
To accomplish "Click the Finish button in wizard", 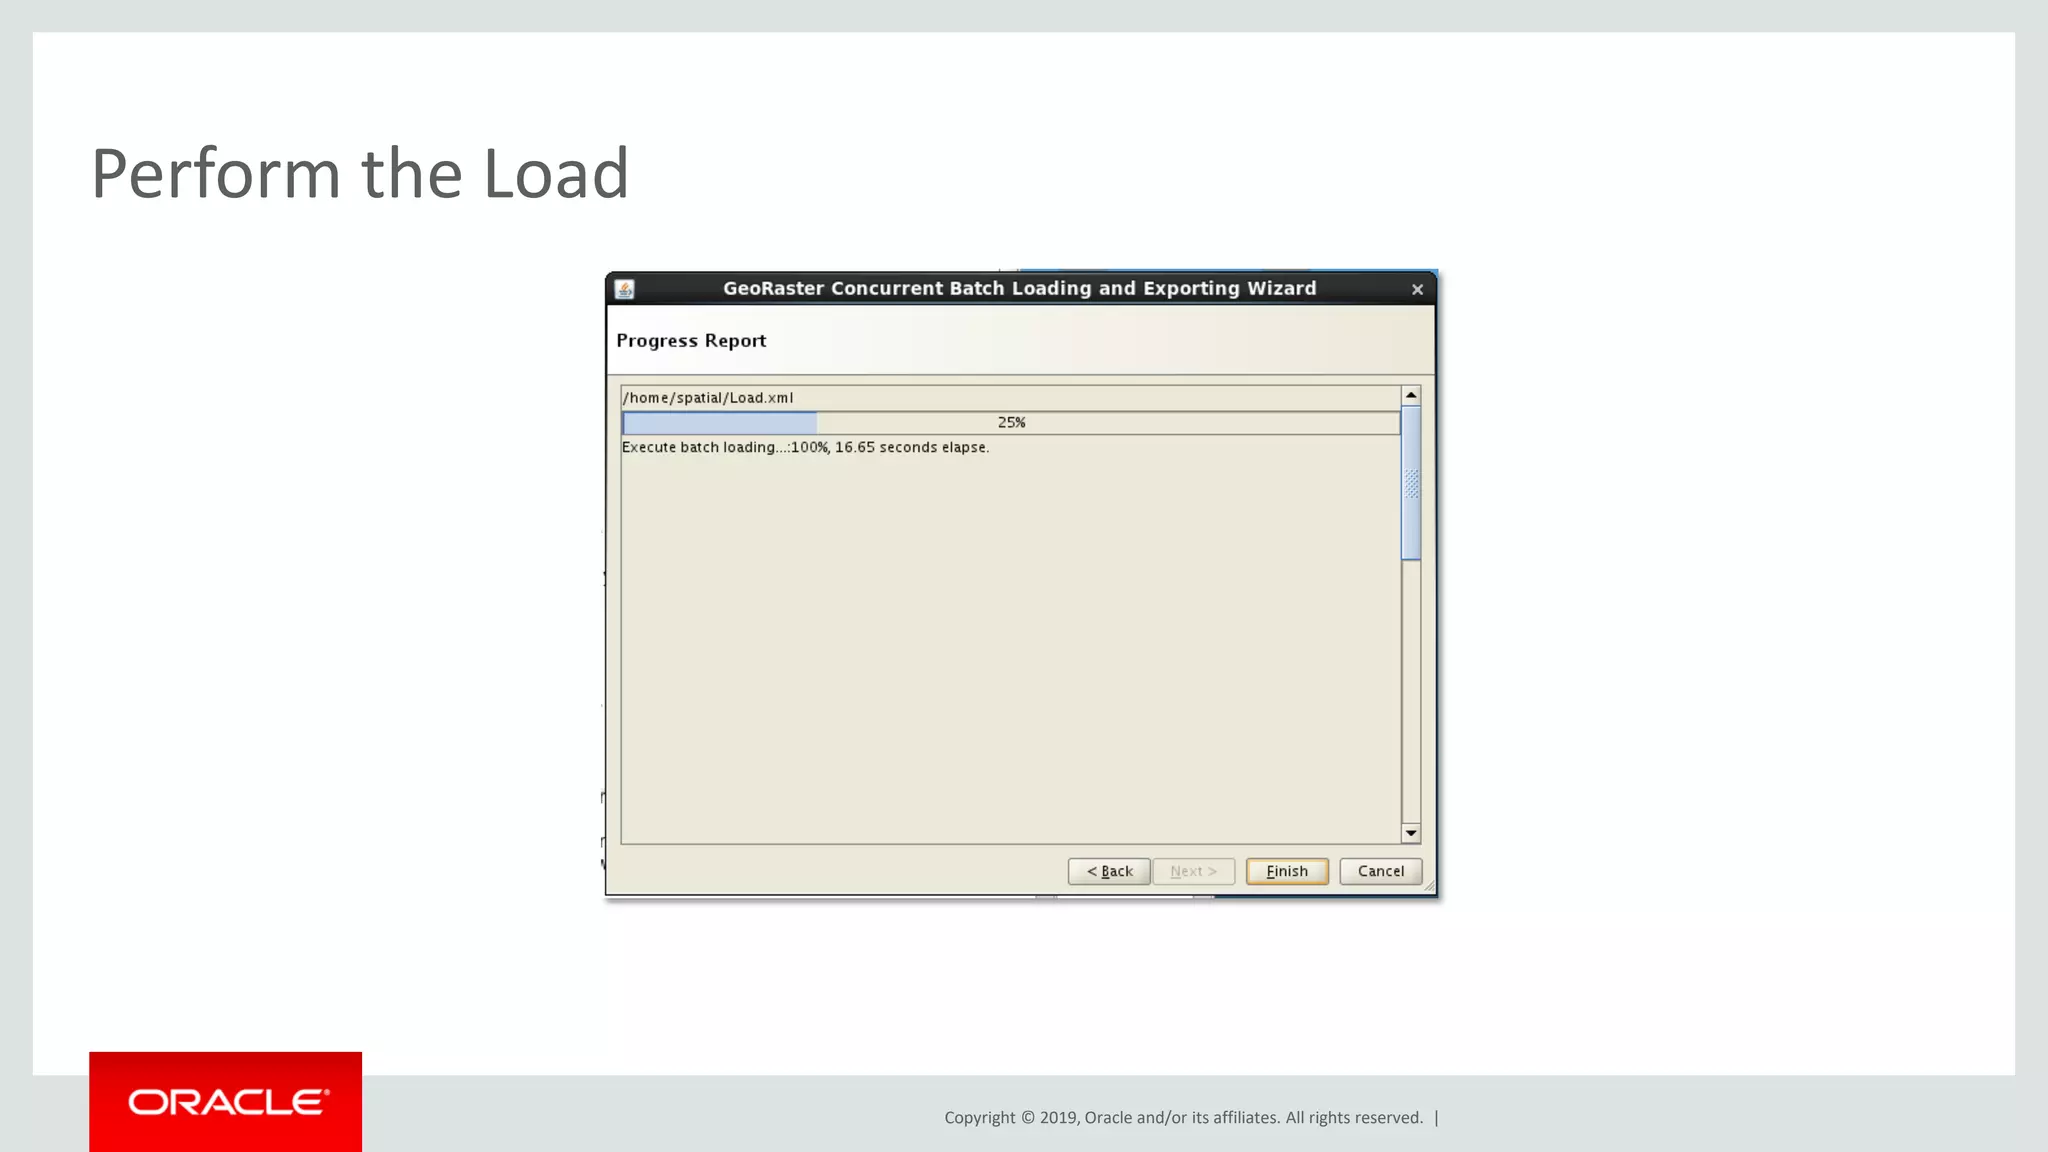I will 1287,871.
